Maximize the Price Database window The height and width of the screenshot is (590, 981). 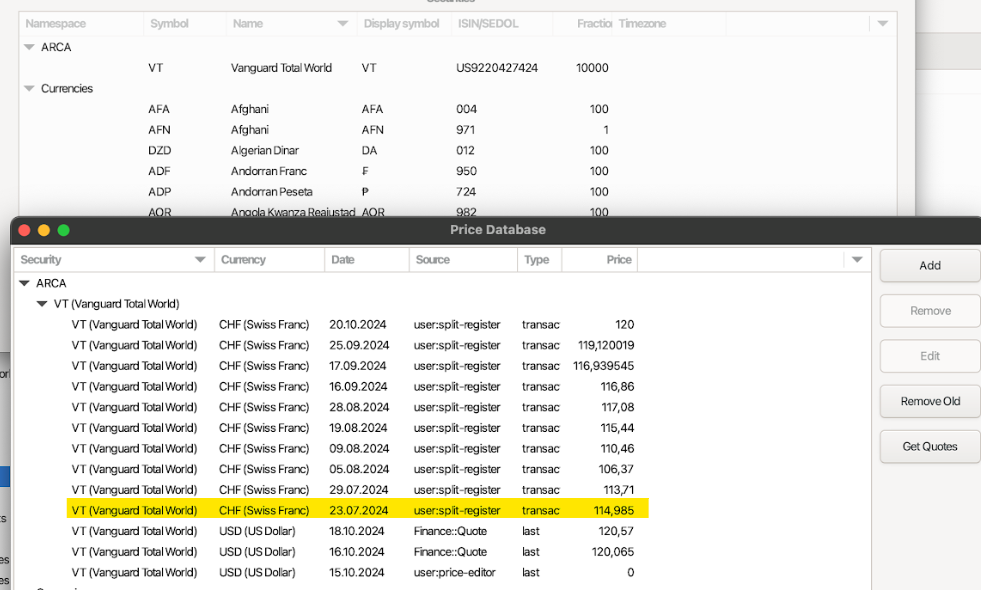click(63, 230)
